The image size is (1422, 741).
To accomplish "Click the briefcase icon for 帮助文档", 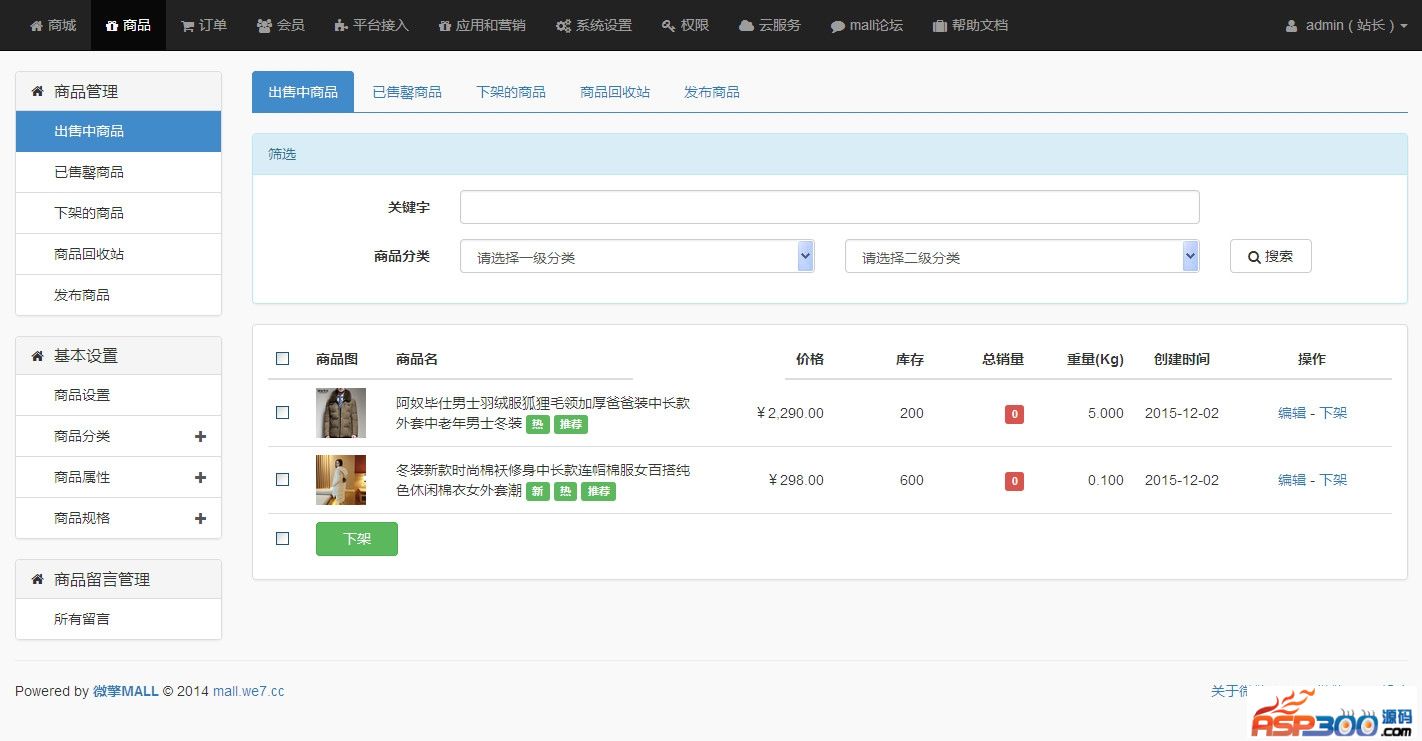I will (939, 26).
